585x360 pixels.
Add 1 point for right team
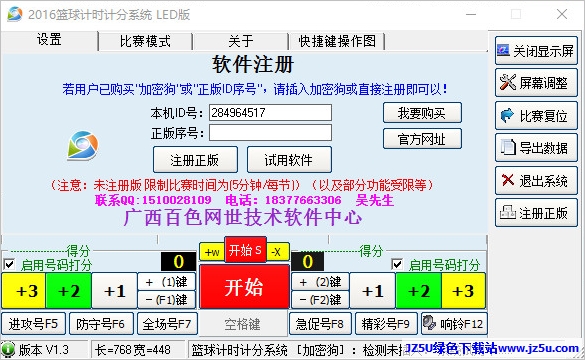[x=372, y=291]
